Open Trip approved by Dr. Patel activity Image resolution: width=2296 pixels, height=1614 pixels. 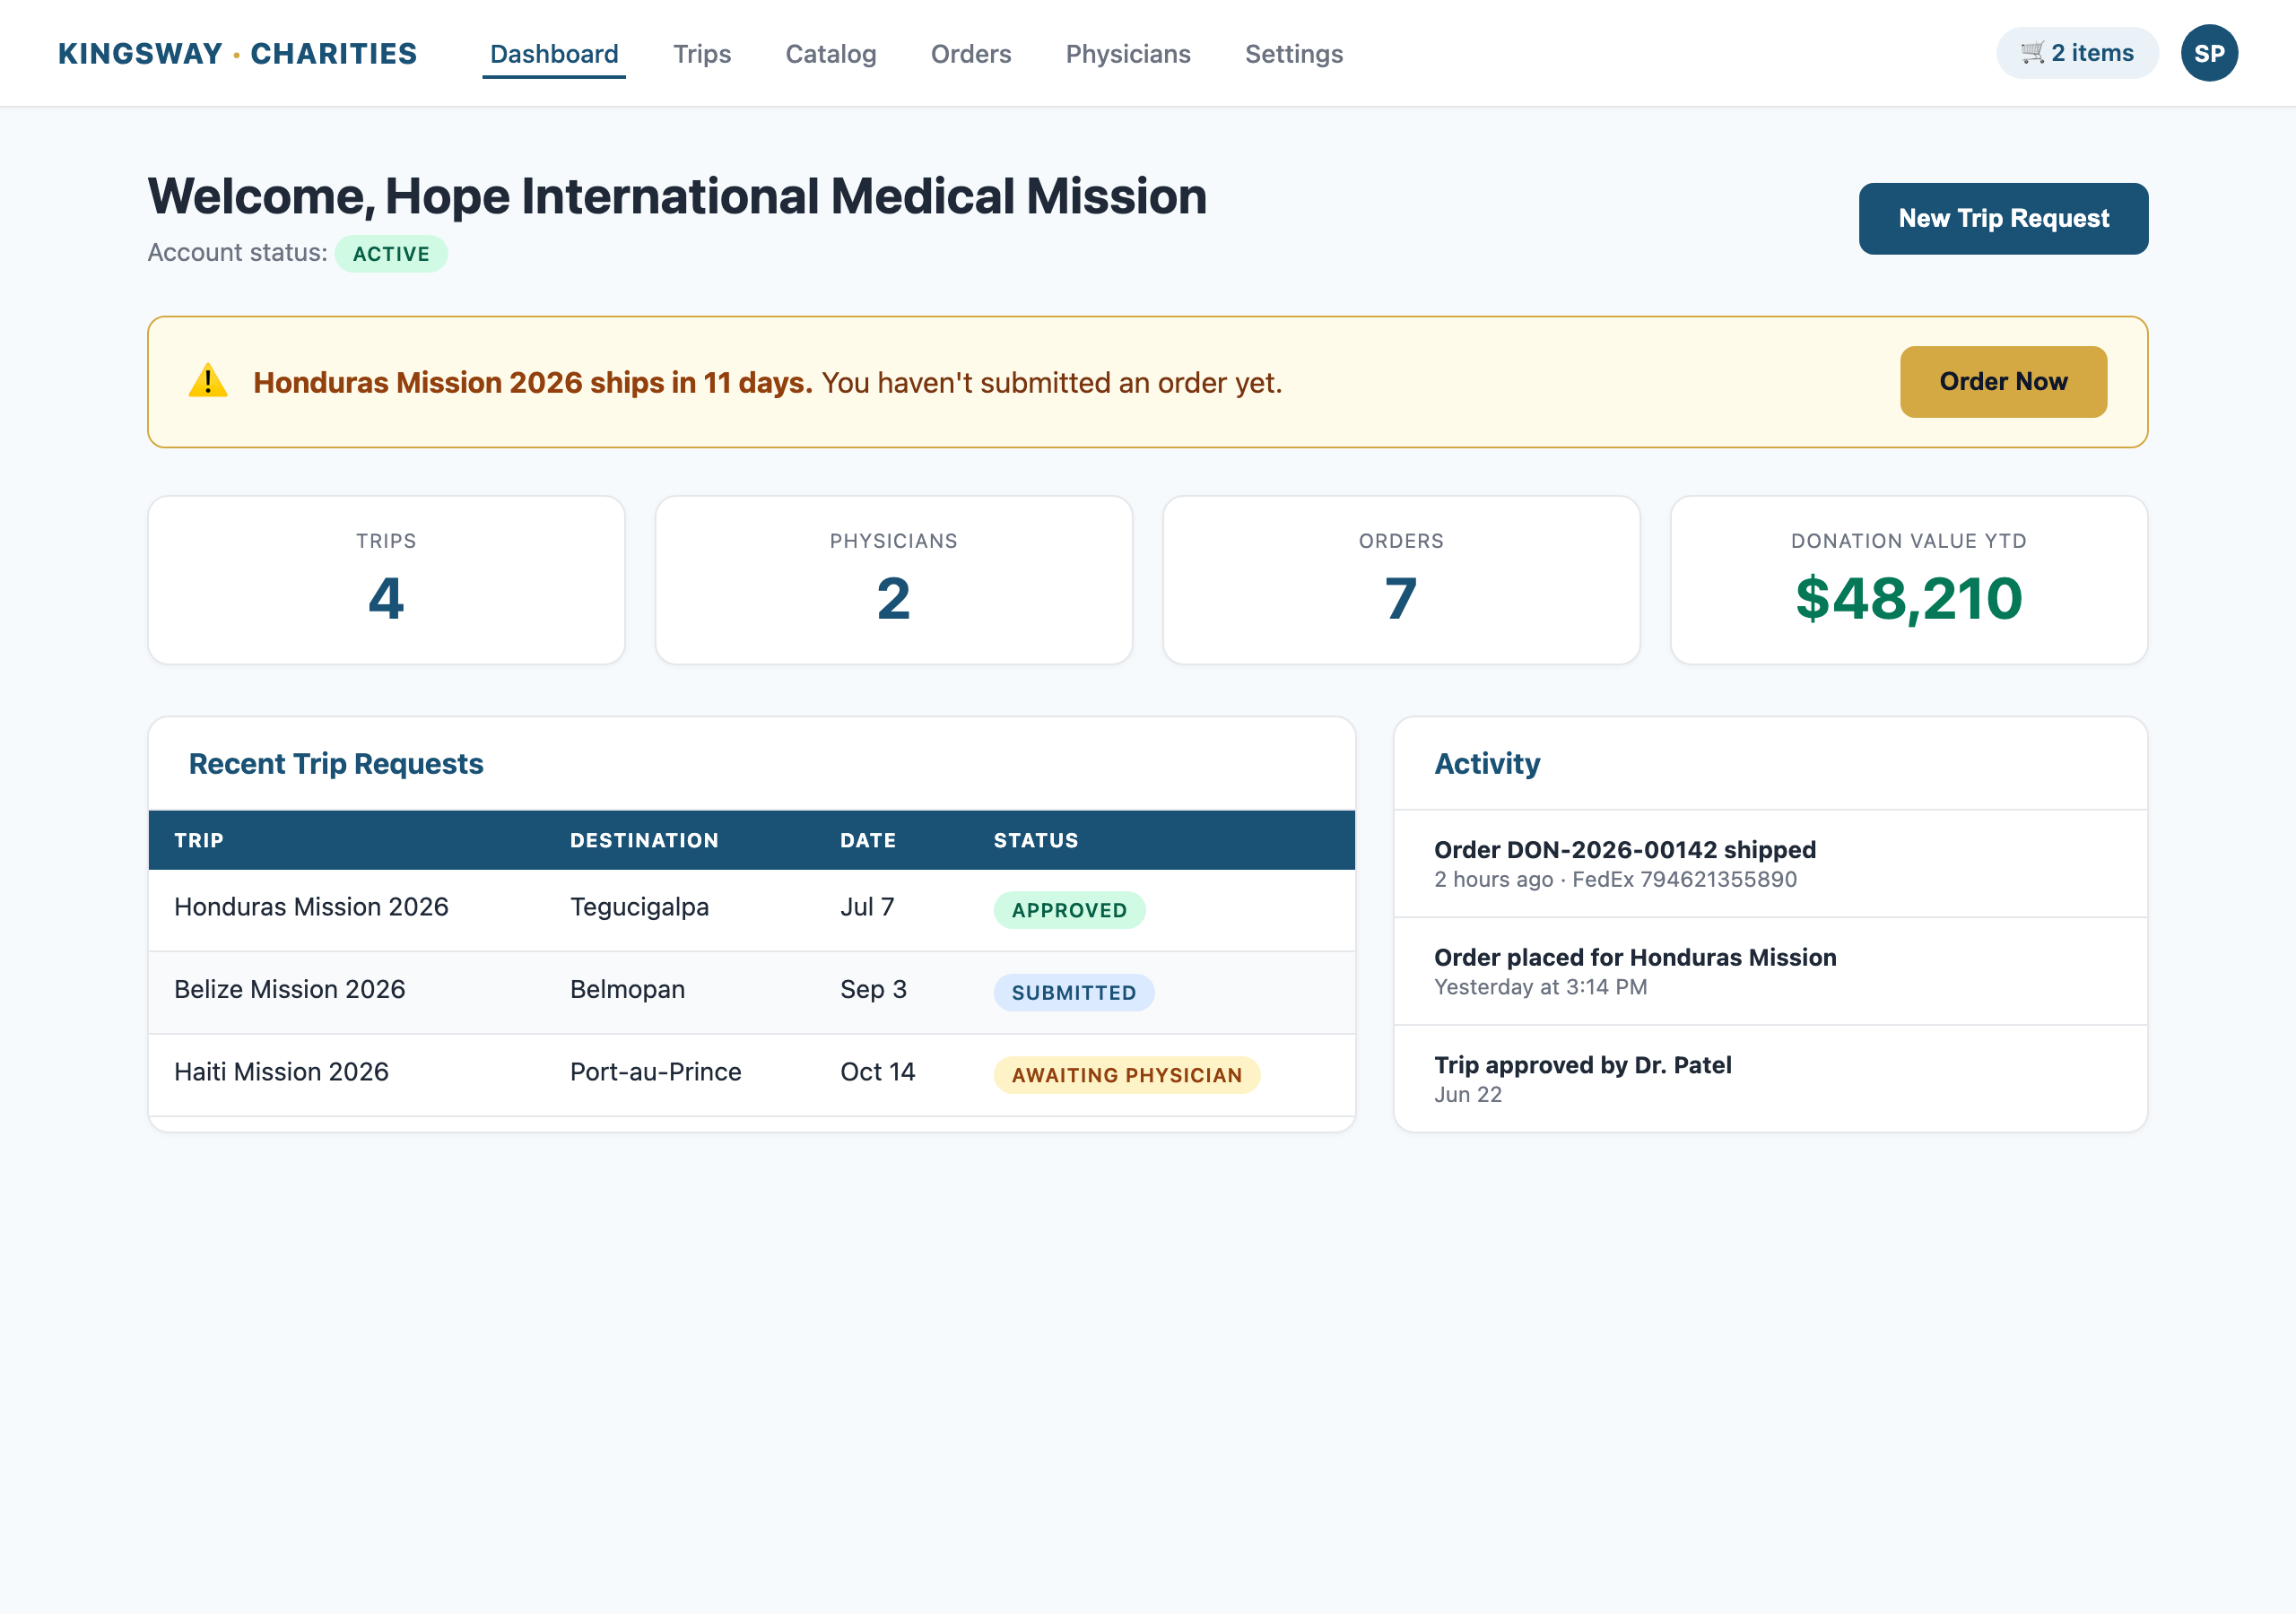1769,1079
